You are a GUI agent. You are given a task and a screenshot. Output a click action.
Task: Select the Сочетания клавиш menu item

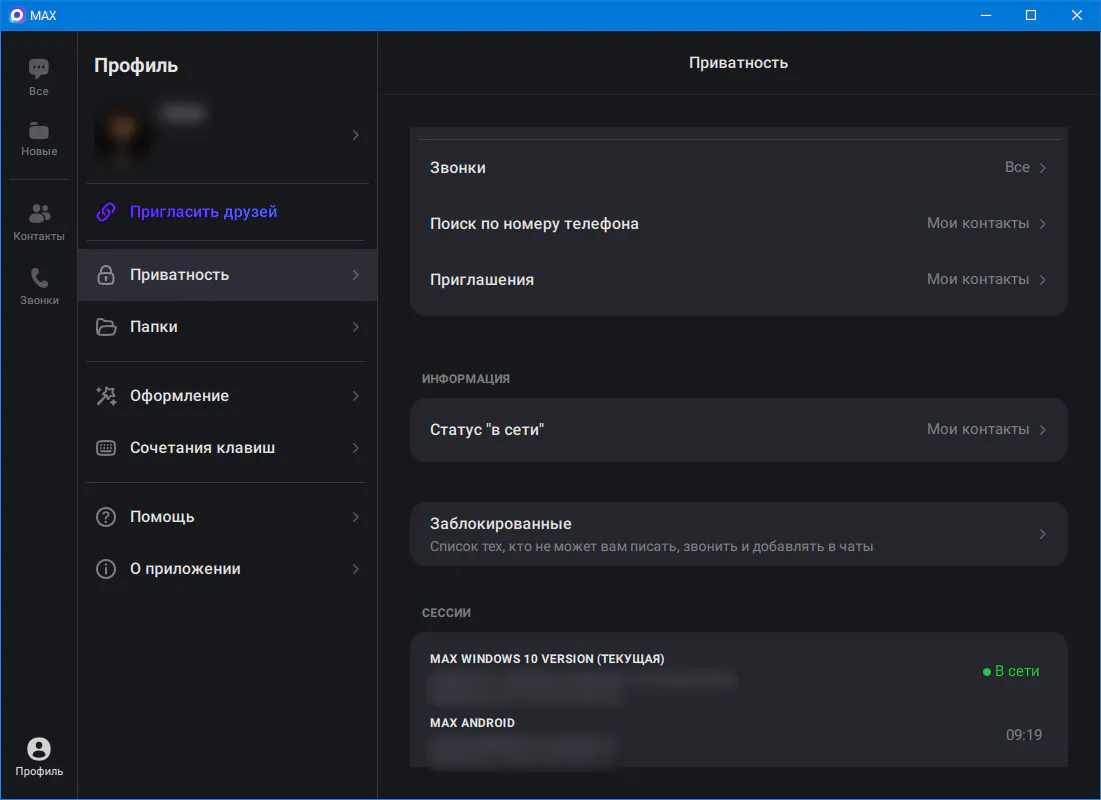pos(228,447)
